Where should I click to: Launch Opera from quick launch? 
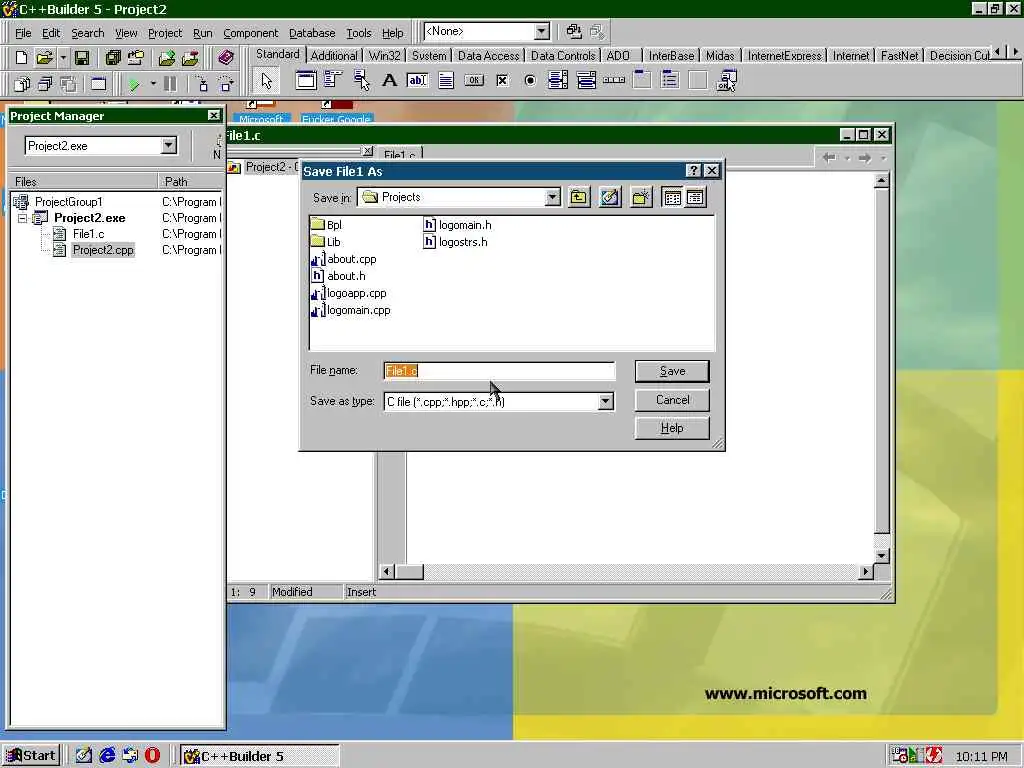click(x=152, y=756)
